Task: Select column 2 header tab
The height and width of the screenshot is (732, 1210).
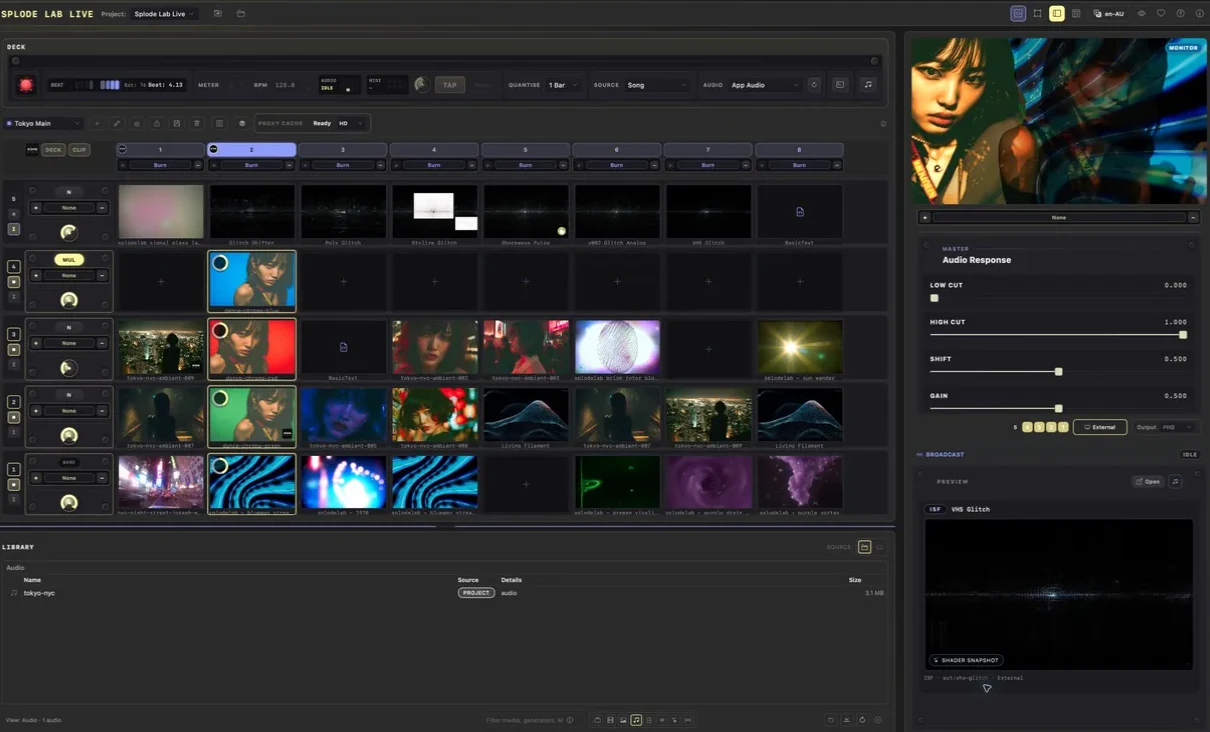Action: (x=251, y=150)
